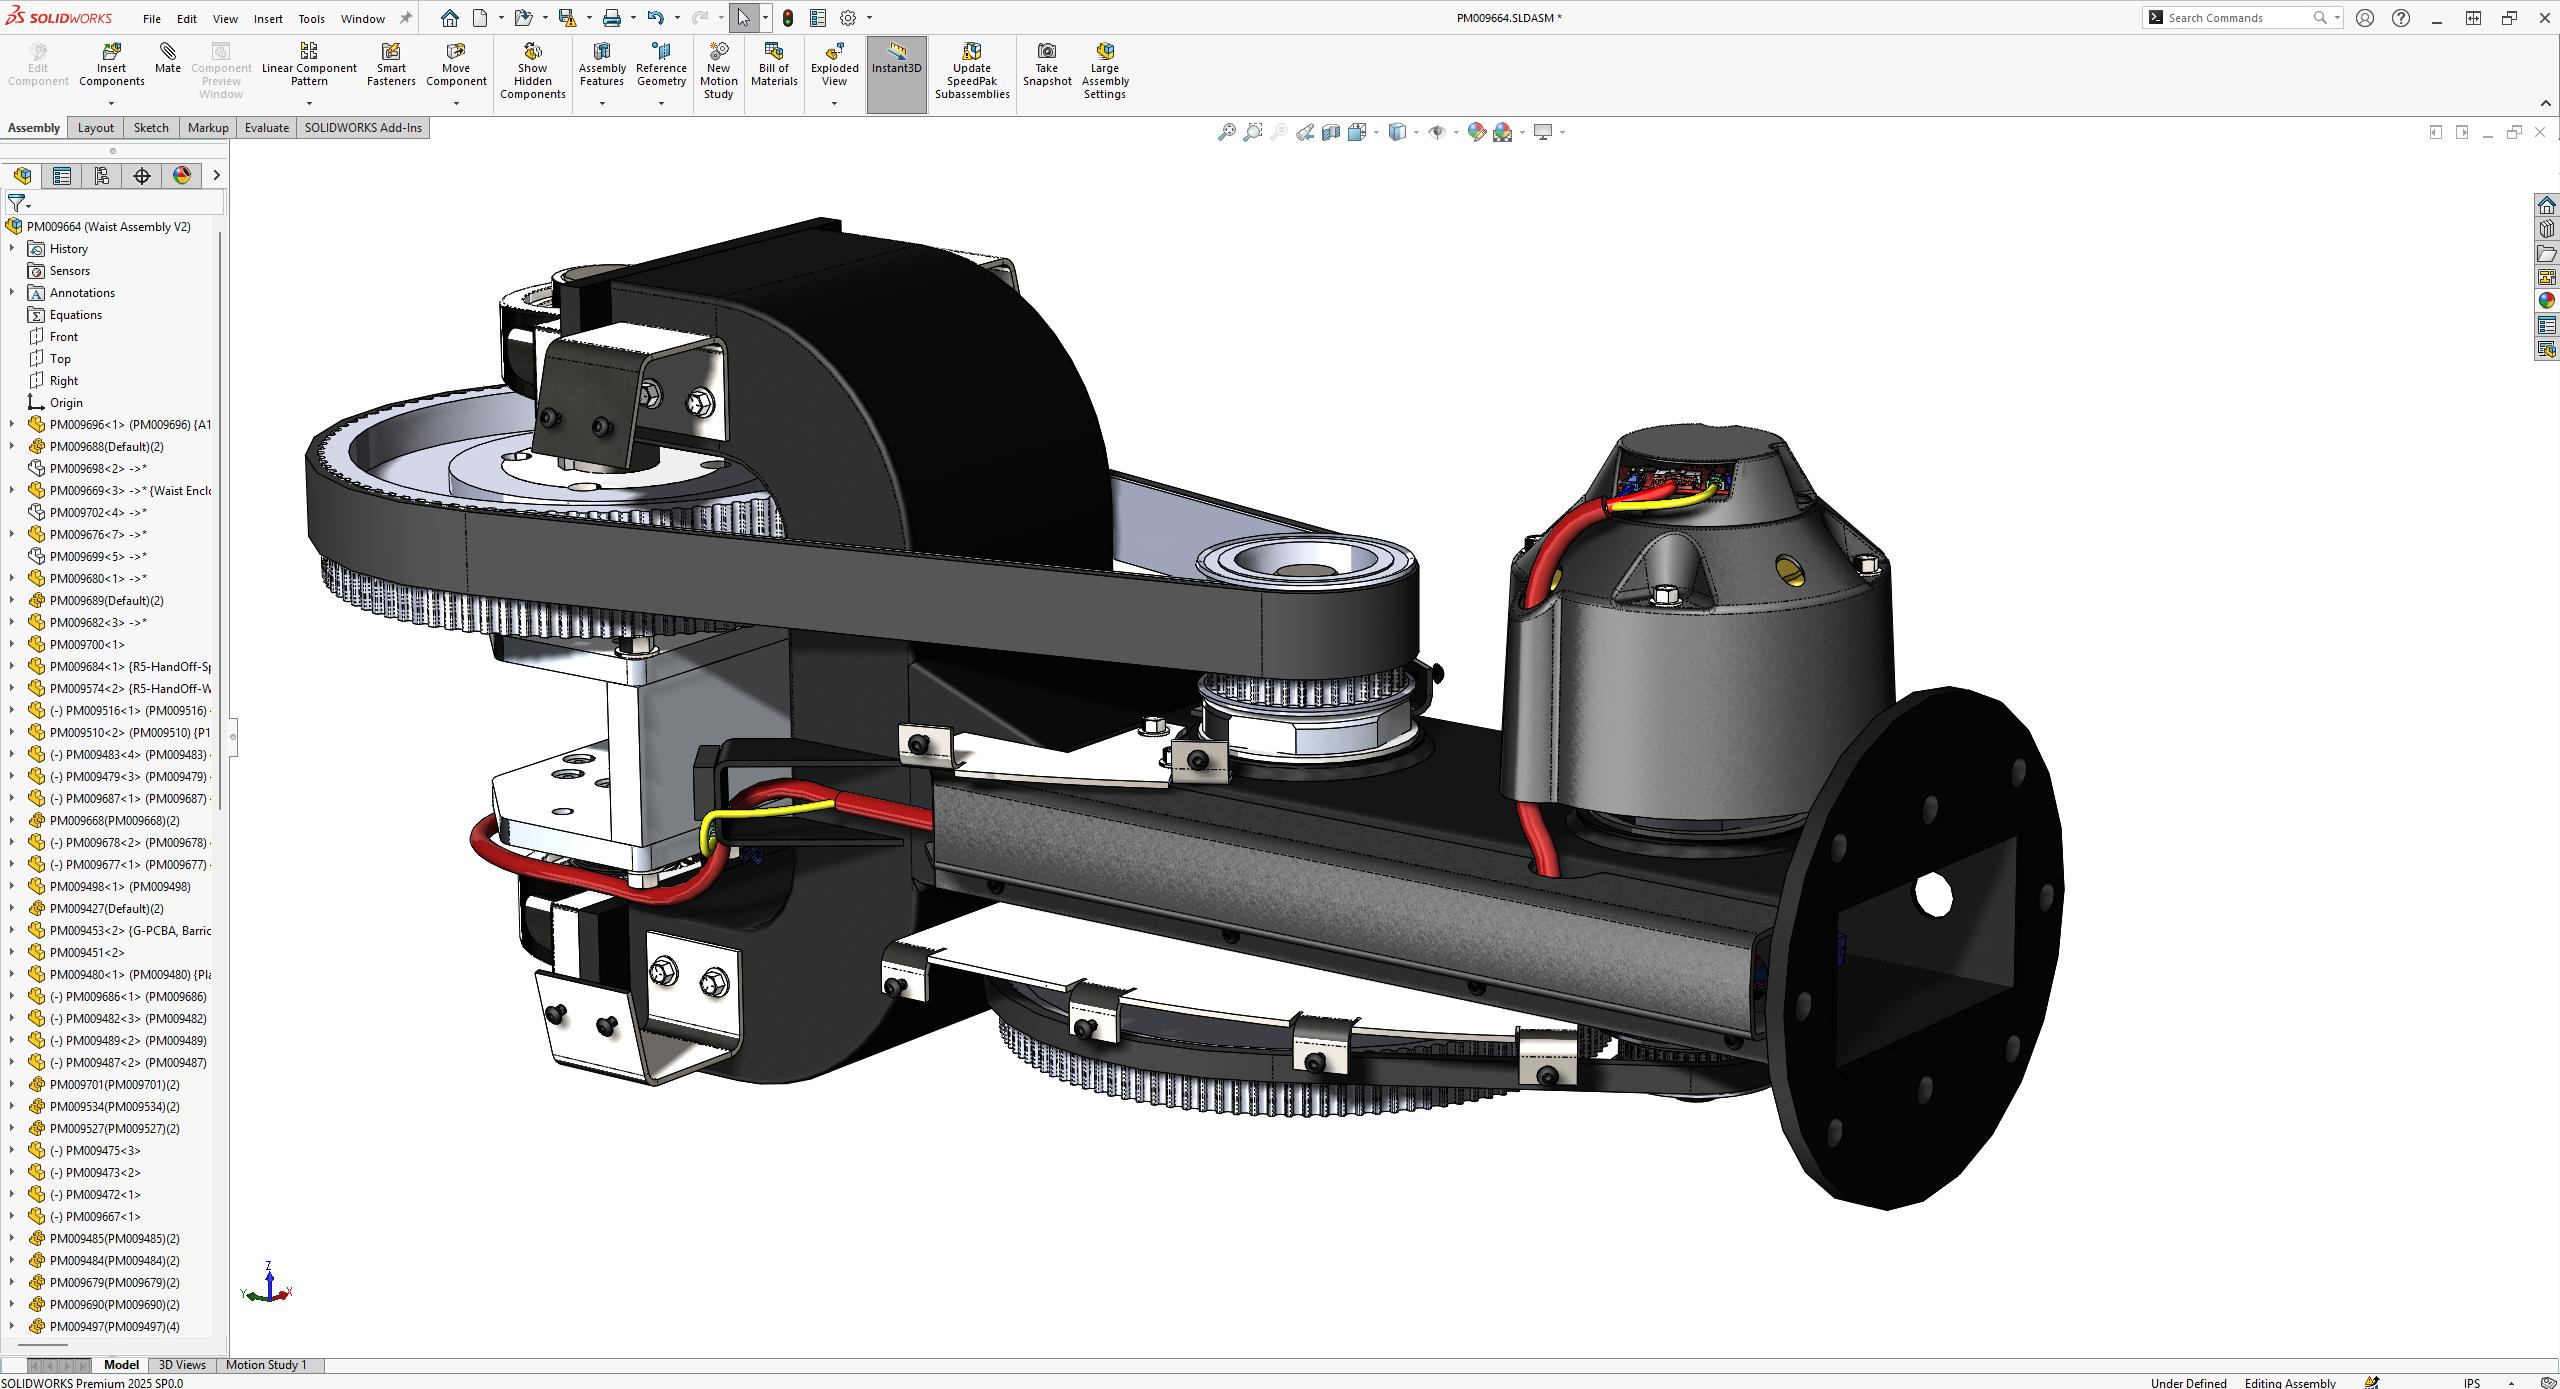Screen dimensions: 2560x1389
Task: Toggle Show Hidden Components
Action: [x=532, y=70]
